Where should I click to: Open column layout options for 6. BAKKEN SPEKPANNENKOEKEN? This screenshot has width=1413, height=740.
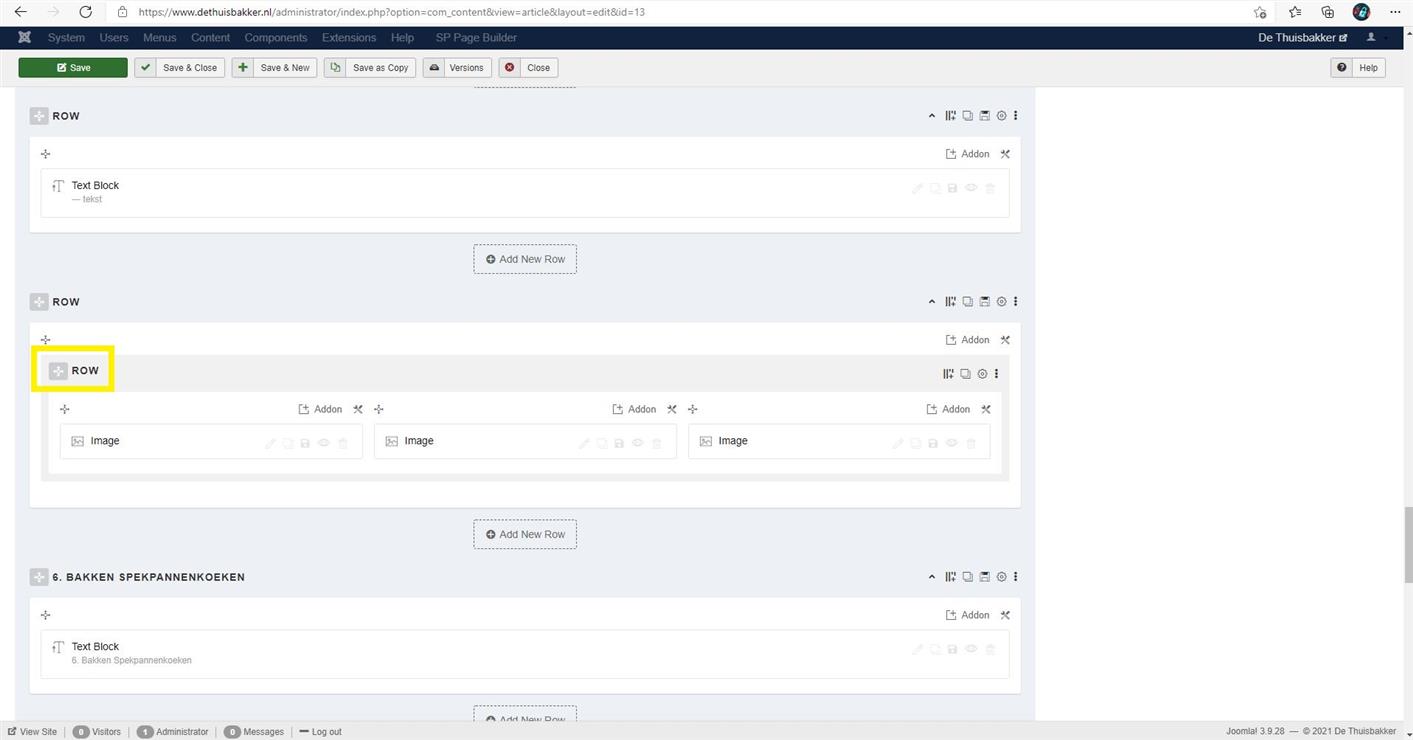point(950,577)
